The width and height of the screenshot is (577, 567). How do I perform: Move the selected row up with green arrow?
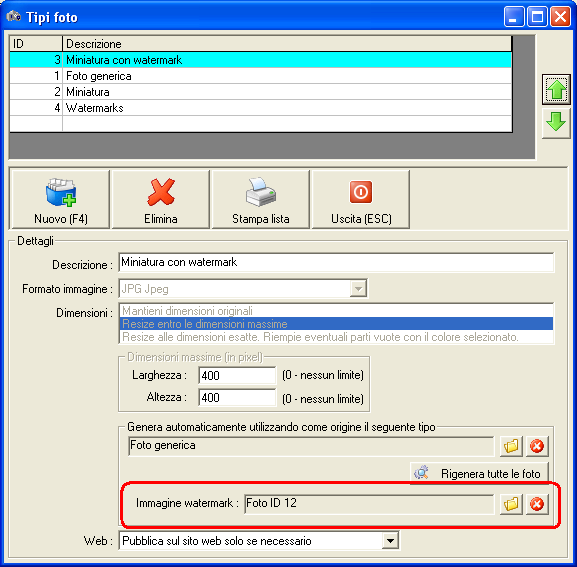[556, 89]
